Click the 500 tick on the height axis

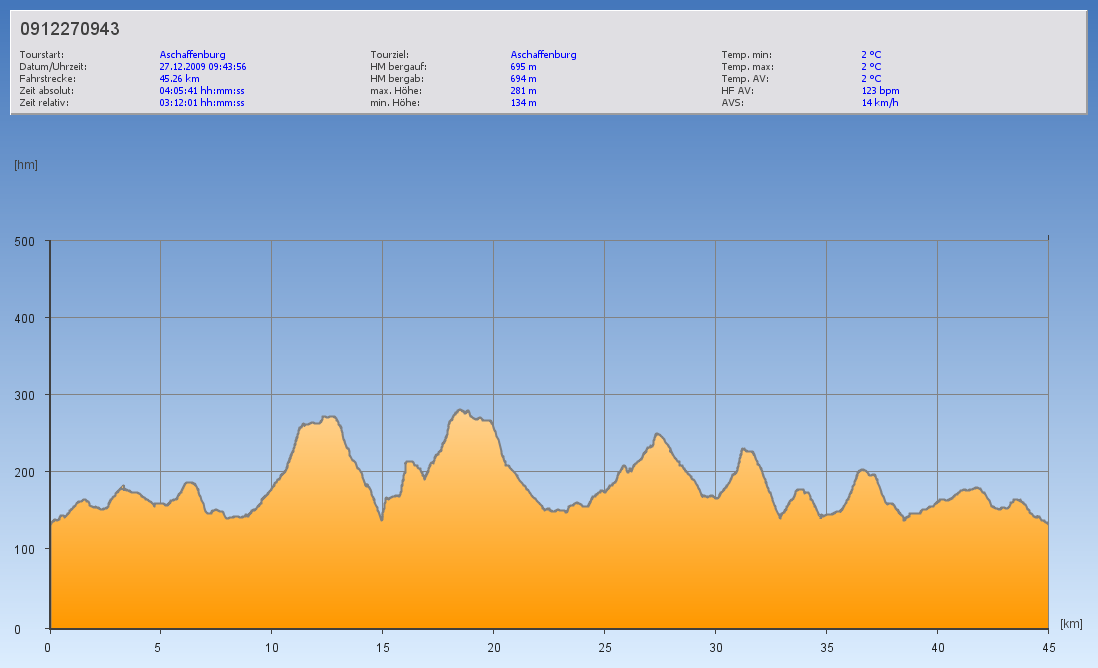coord(25,241)
